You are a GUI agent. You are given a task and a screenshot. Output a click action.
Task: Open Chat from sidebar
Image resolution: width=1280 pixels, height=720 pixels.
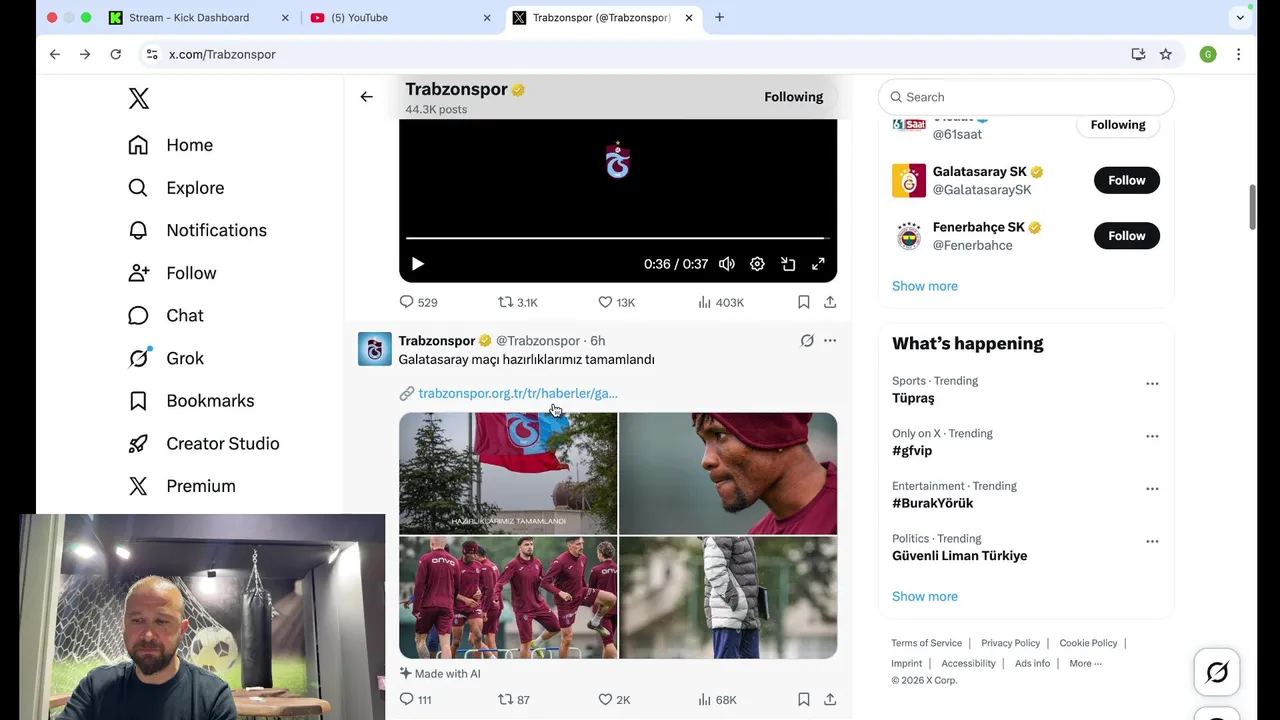pyautogui.click(x=166, y=315)
